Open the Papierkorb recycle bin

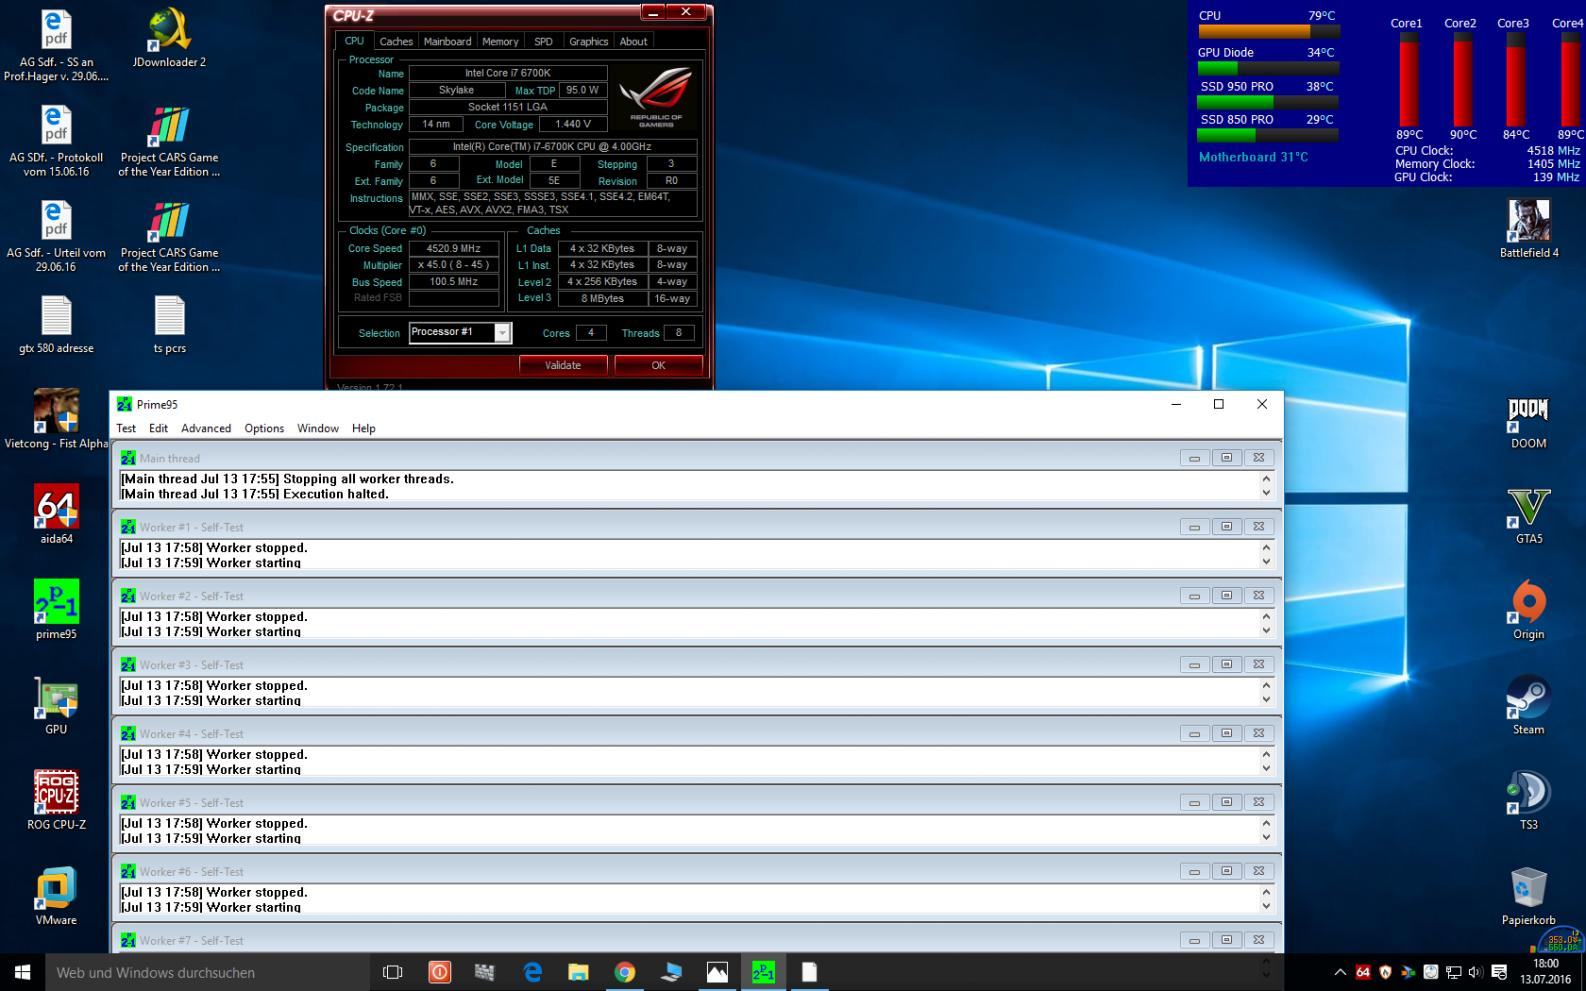(1528, 896)
